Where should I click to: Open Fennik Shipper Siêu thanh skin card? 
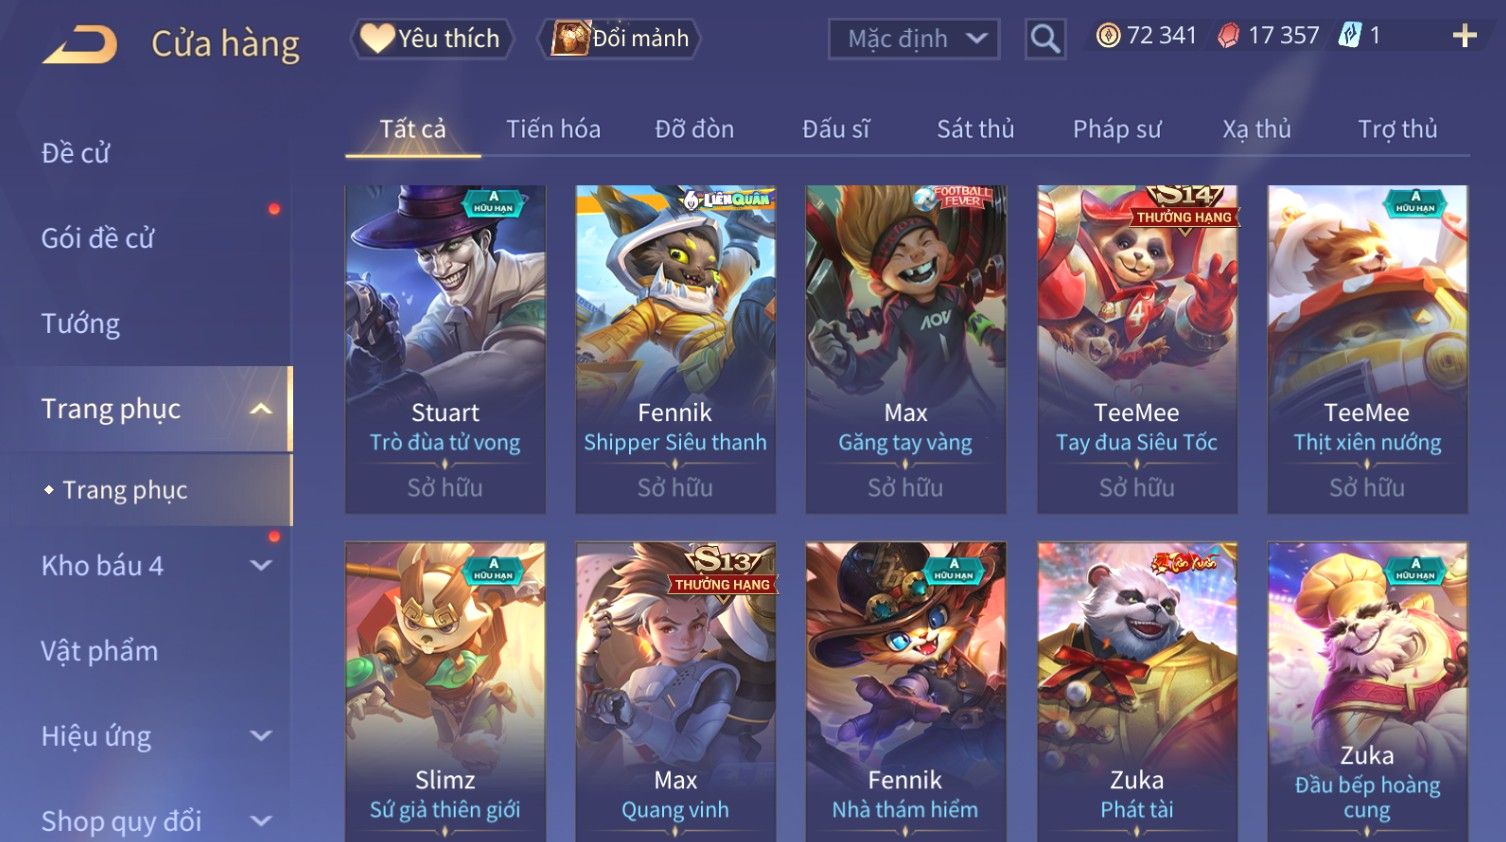coord(675,349)
